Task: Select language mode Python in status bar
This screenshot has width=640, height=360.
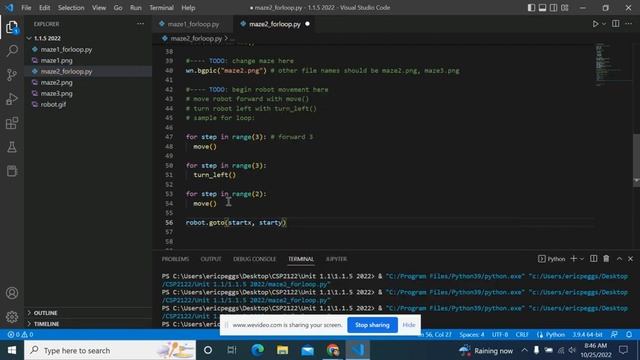Action: pos(555,335)
